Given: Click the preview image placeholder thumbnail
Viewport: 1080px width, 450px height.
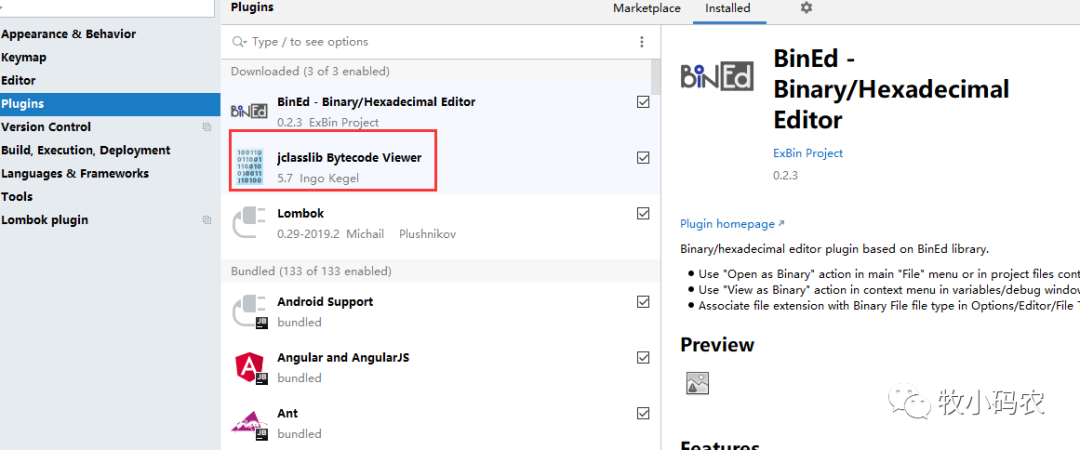Looking at the screenshot, I should click(x=697, y=382).
